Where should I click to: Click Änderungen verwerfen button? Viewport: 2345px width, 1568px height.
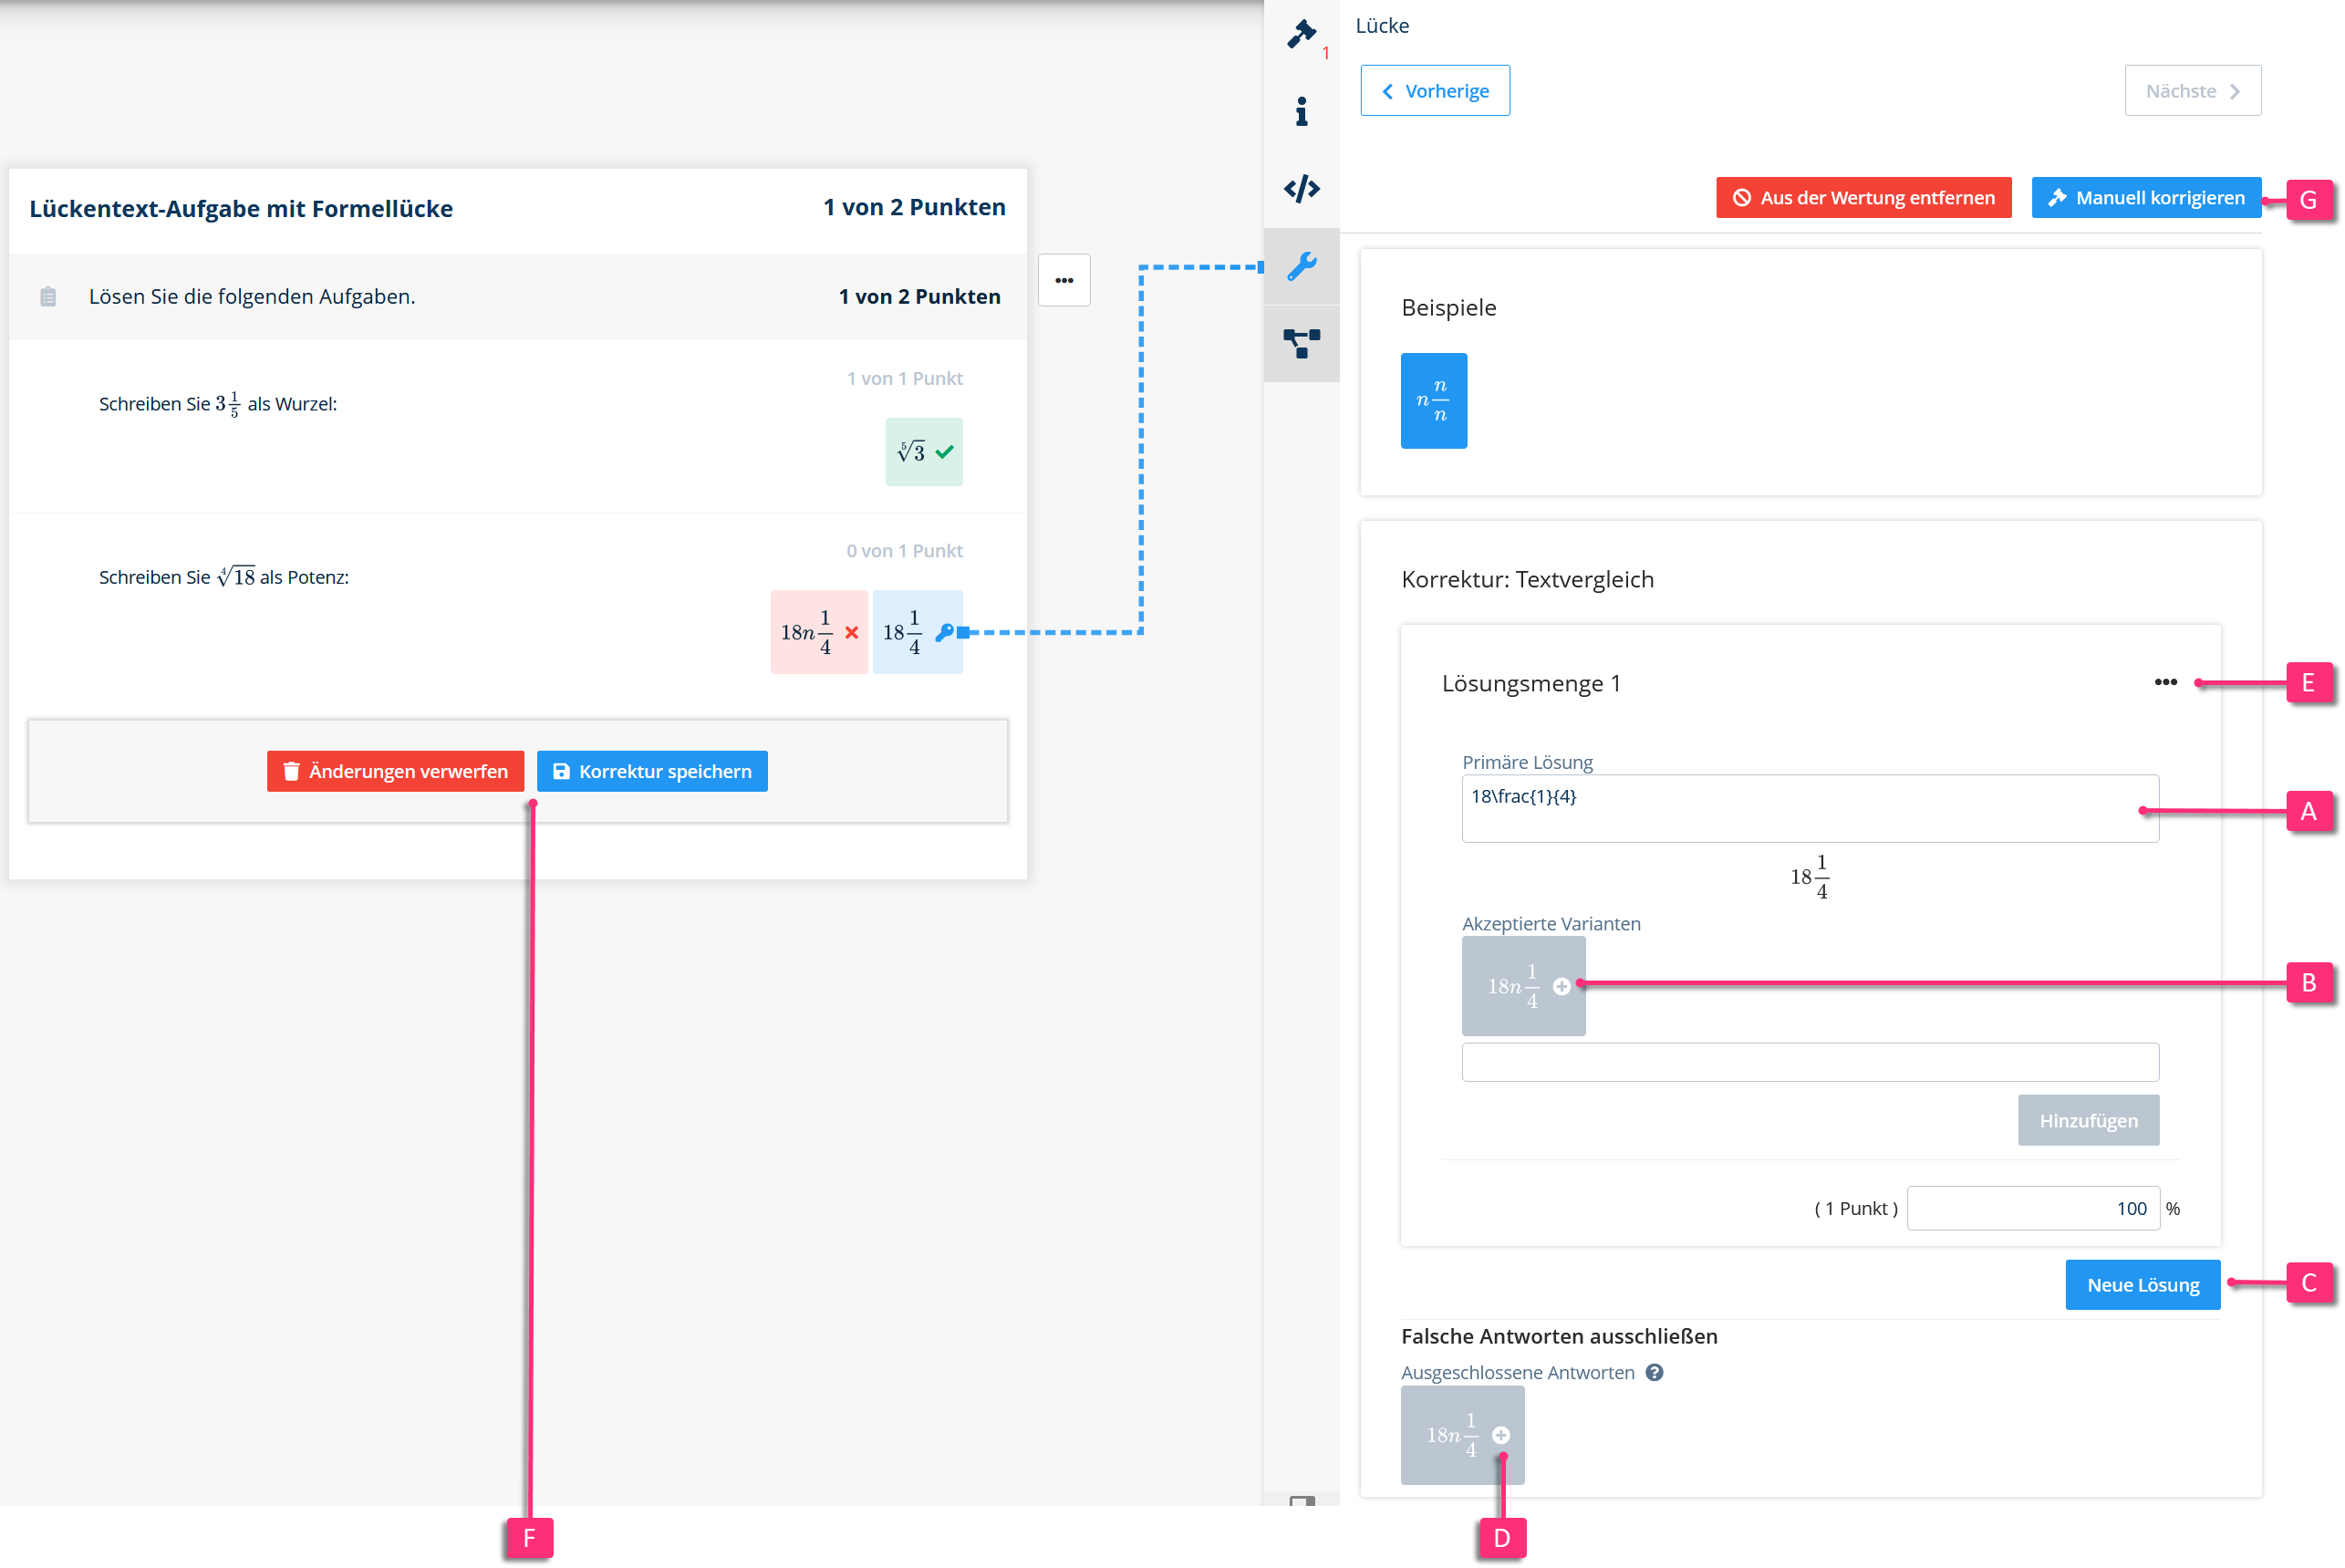395,771
